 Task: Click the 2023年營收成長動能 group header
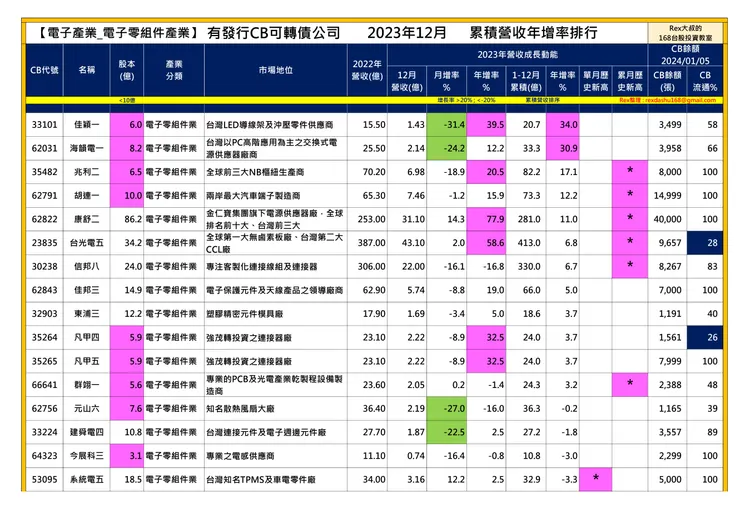click(517, 55)
